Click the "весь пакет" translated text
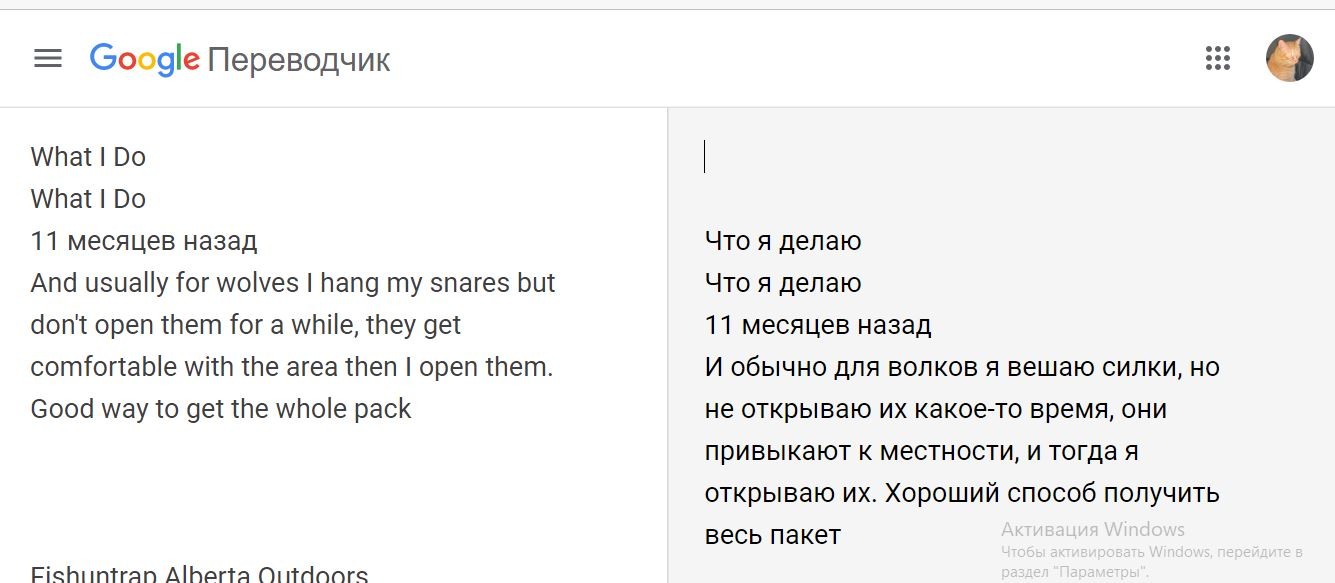Viewport: 1335px width, 583px height. click(x=772, y=535)
